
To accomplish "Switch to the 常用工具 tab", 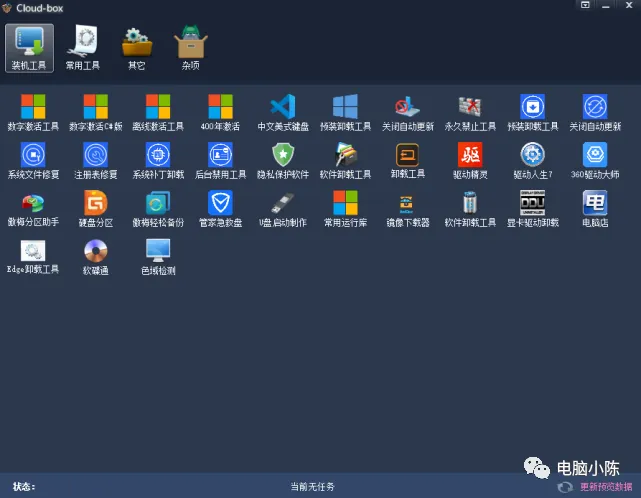I will click(83, 48).
